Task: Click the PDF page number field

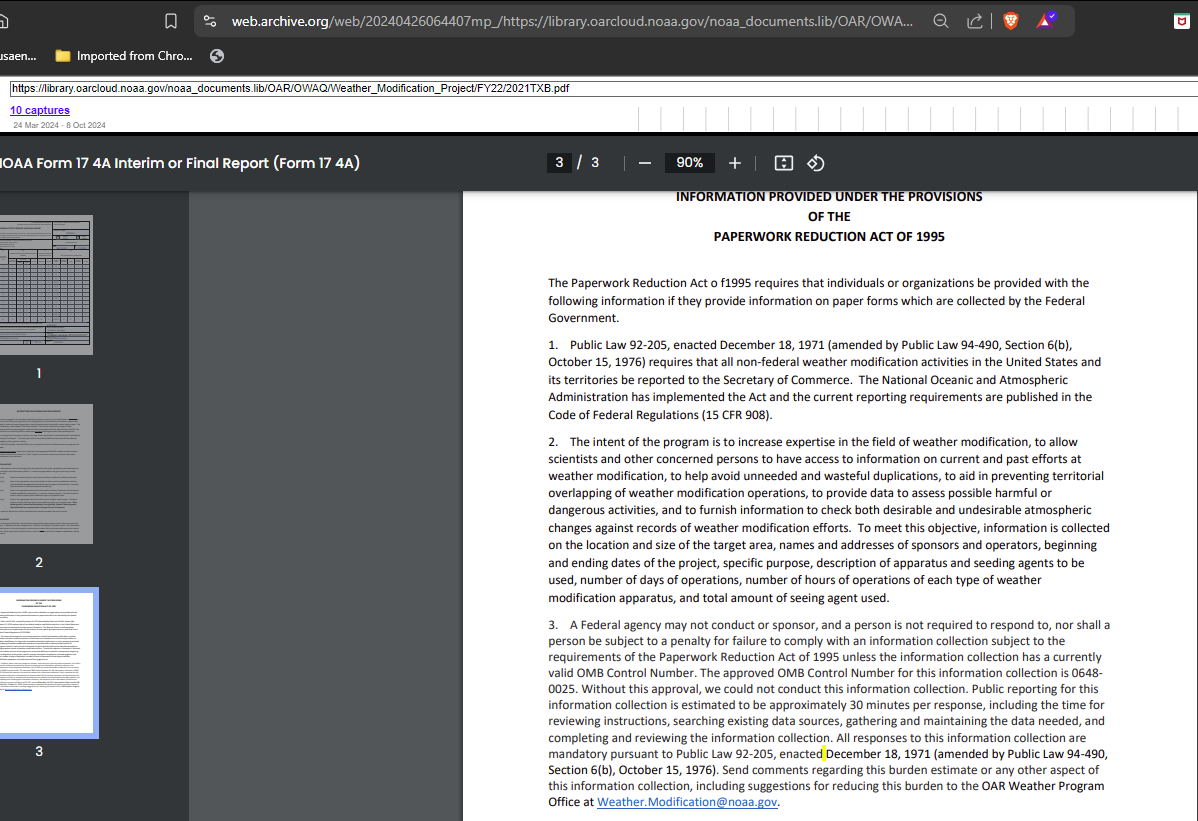Action: (559, 163)
